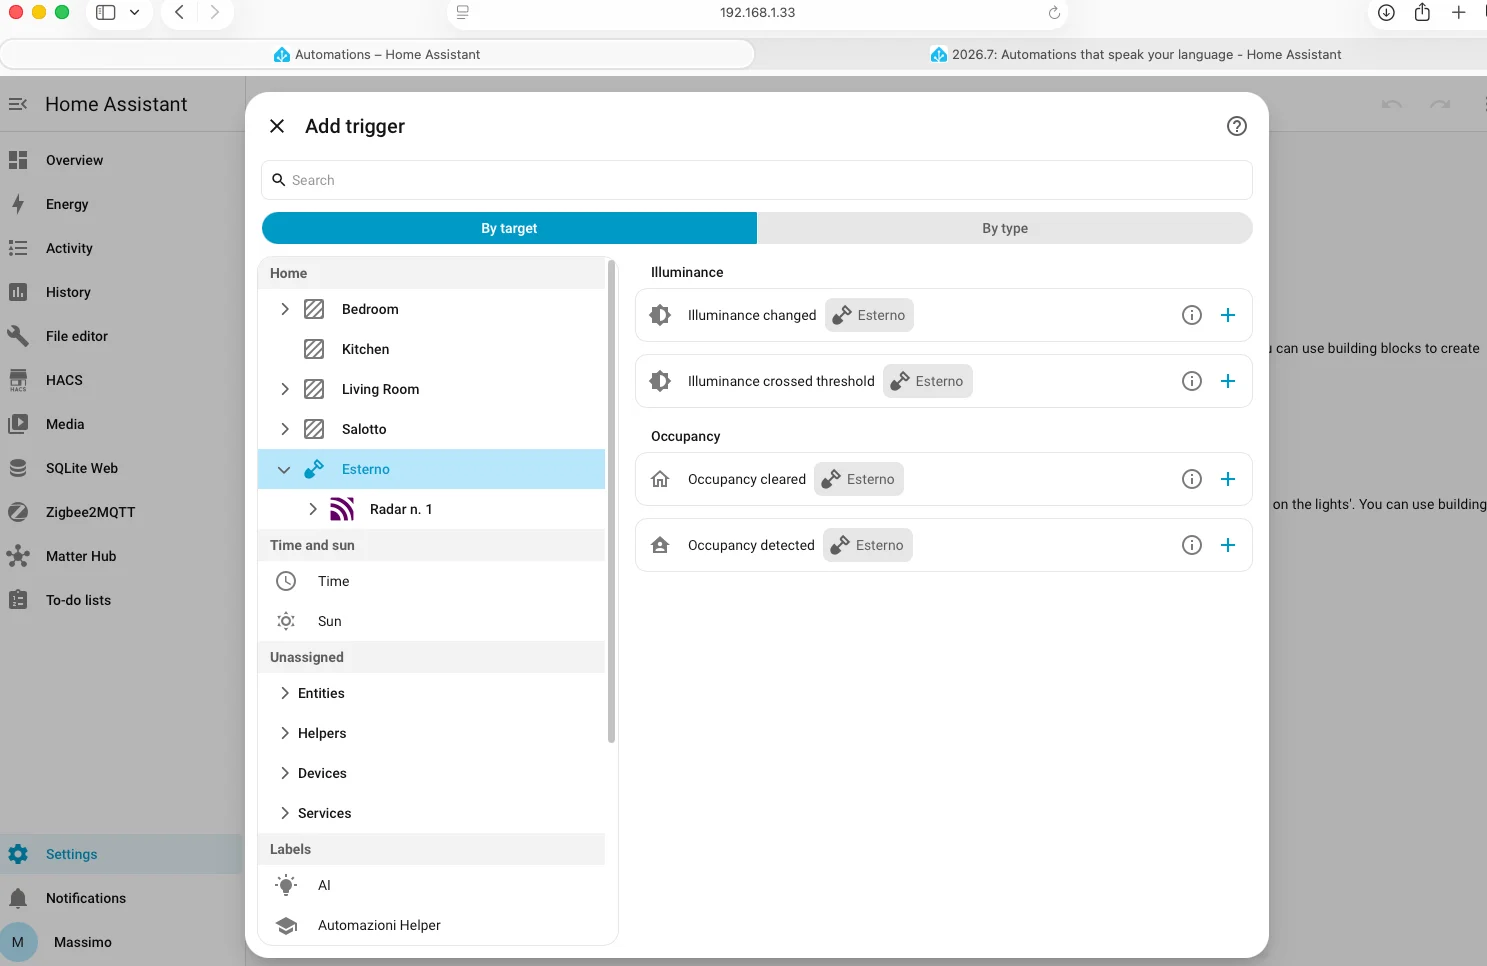The image size is (1487, 966).
Task: Click the Illuminance crossed threshold row text
Action: point(781,381)
